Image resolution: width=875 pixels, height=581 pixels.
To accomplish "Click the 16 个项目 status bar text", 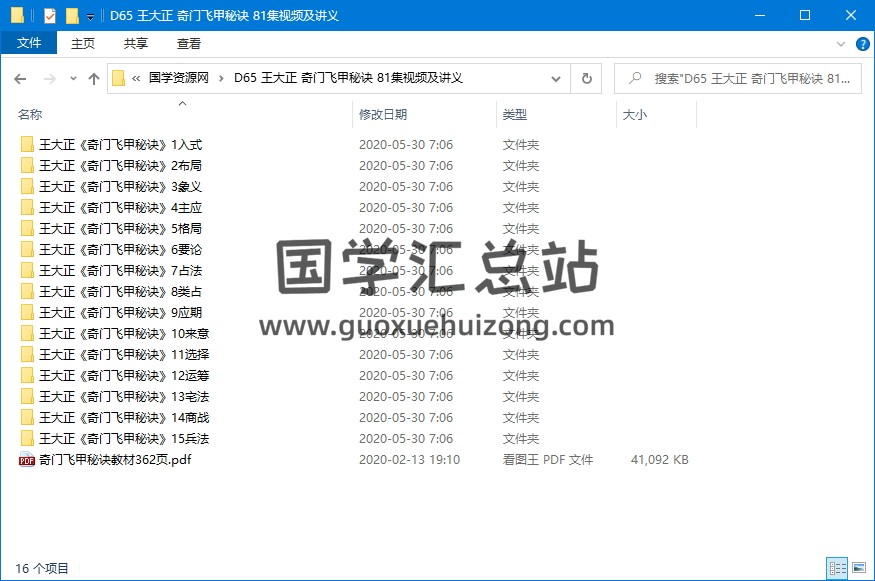I will coord(42,569).
